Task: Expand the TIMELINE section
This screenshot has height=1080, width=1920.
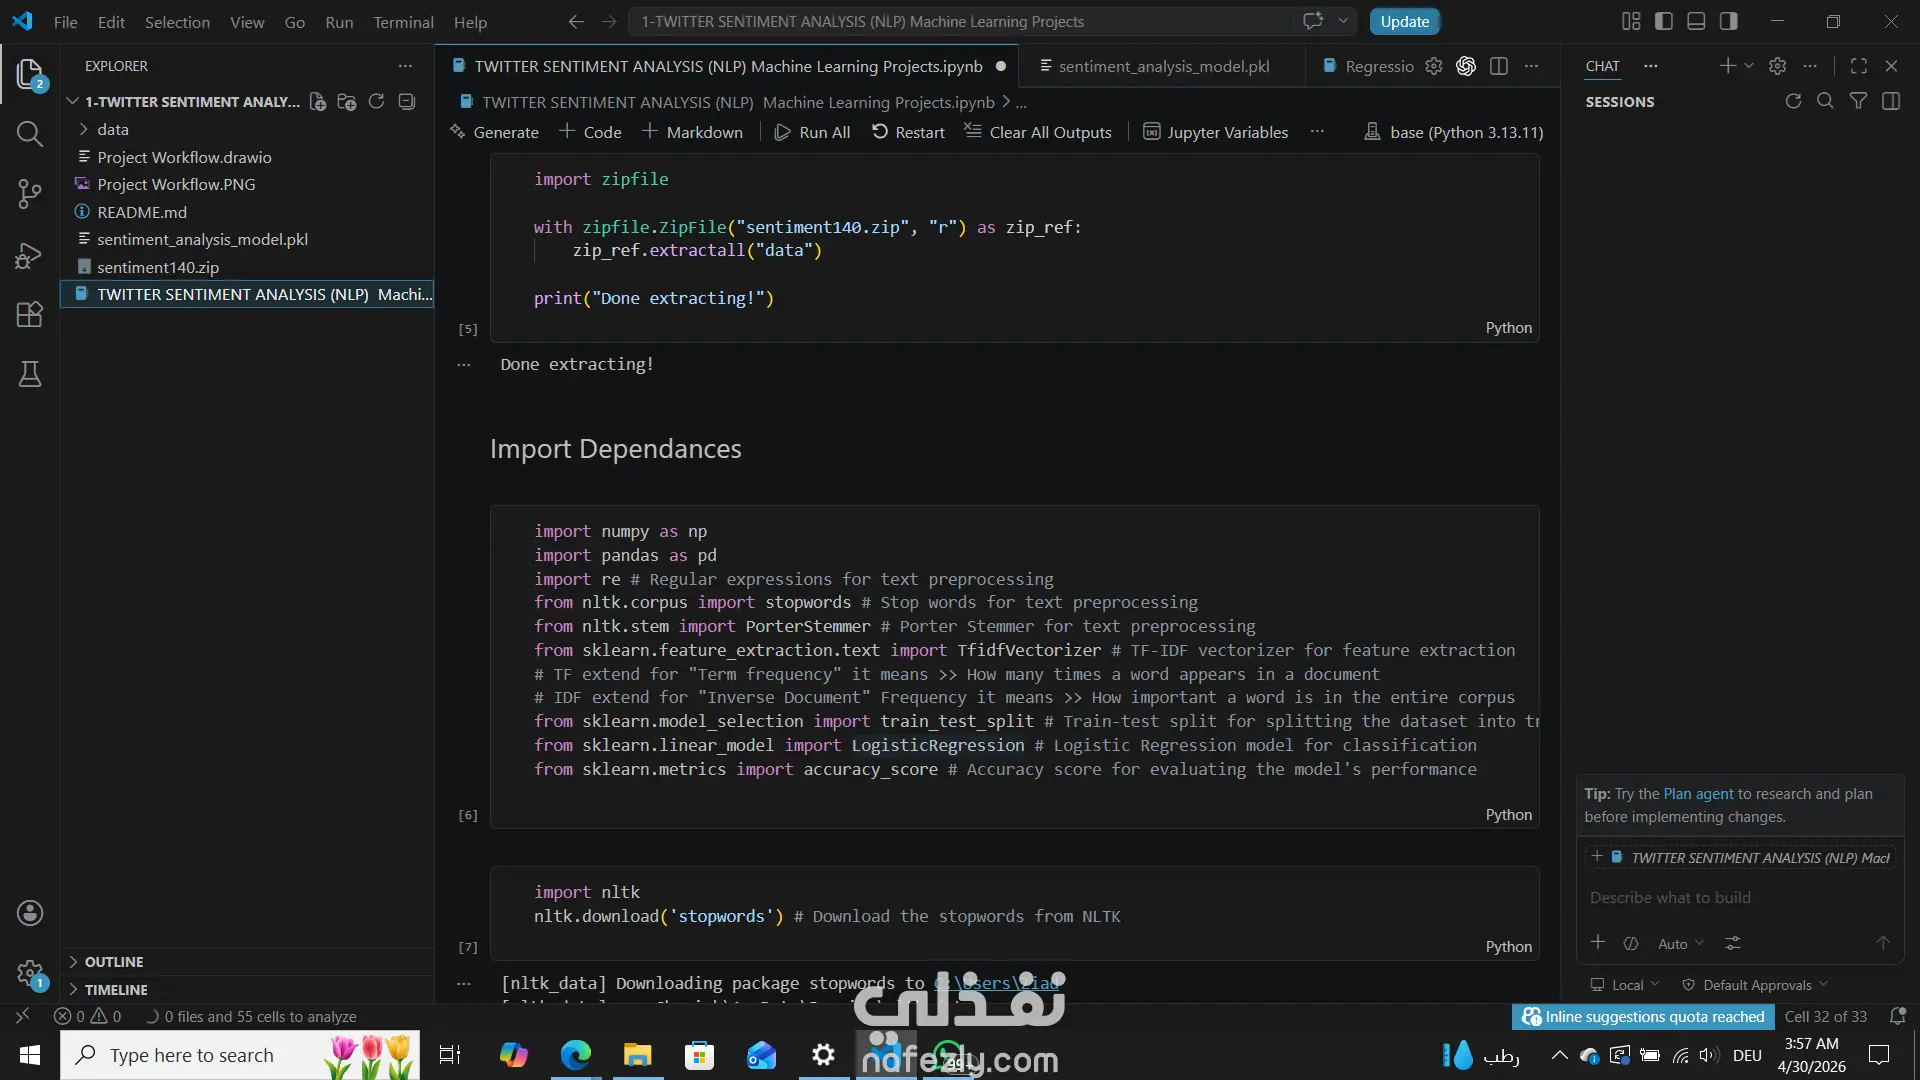Action: point(116,989)
